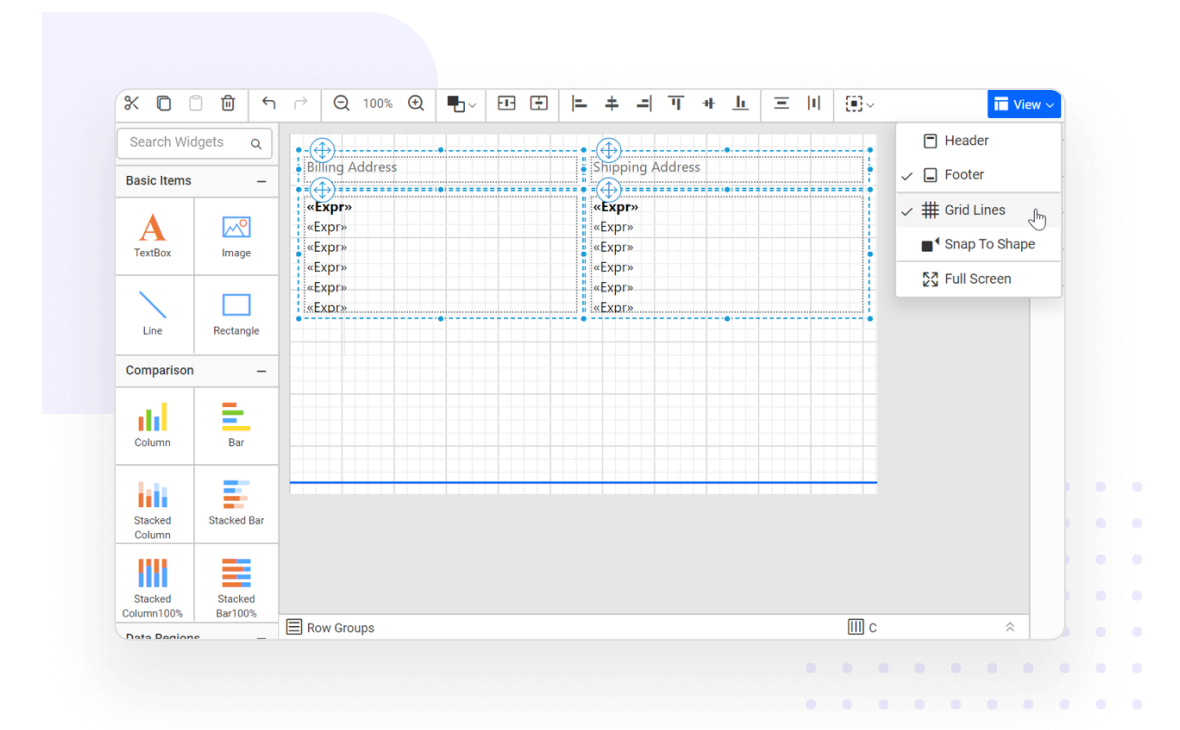
Task: Collapse the Comparison section
Action: [261, 371]
